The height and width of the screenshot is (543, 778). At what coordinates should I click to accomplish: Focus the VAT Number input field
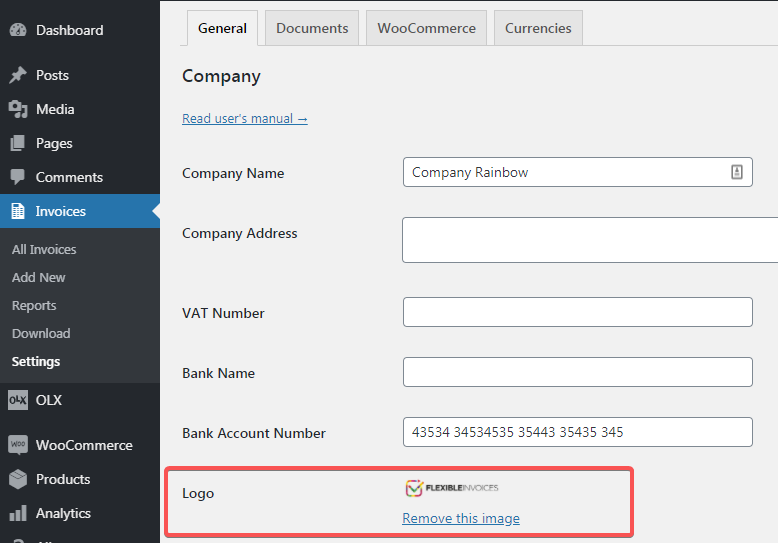tap(577, 312)
